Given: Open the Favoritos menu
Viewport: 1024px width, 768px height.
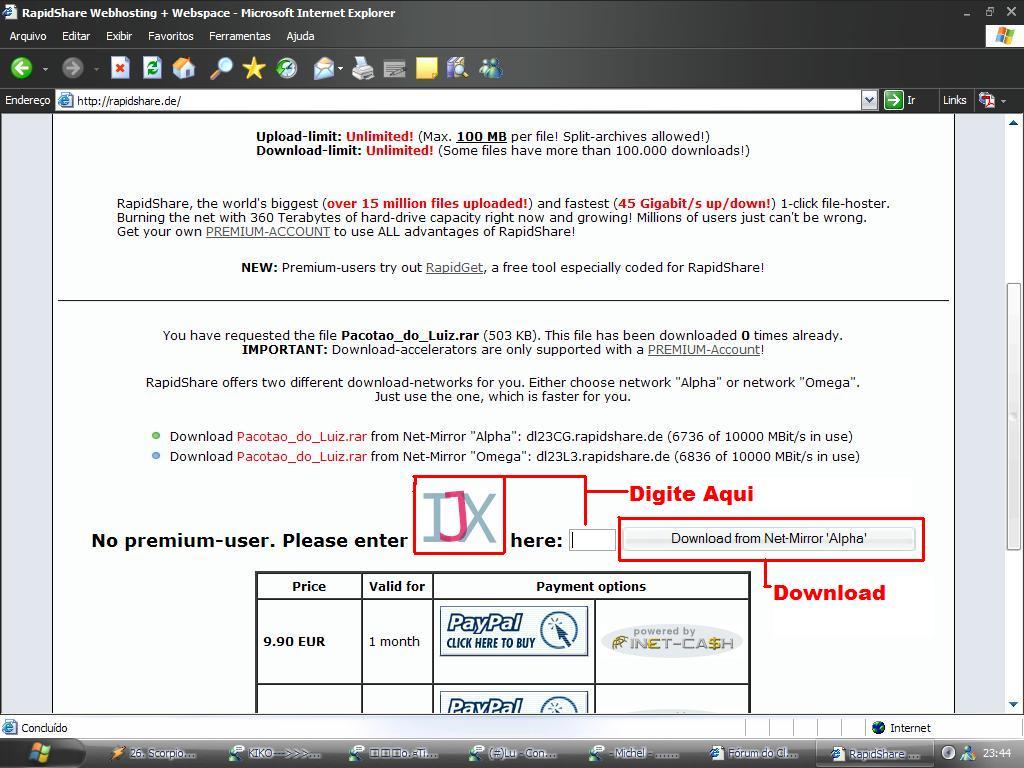Looking at the screenshot, I should pos(170,36).
